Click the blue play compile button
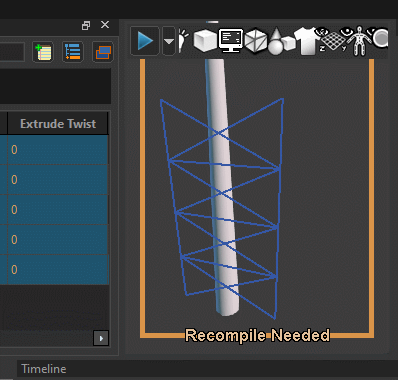398x380 pixels. point(145,41)
